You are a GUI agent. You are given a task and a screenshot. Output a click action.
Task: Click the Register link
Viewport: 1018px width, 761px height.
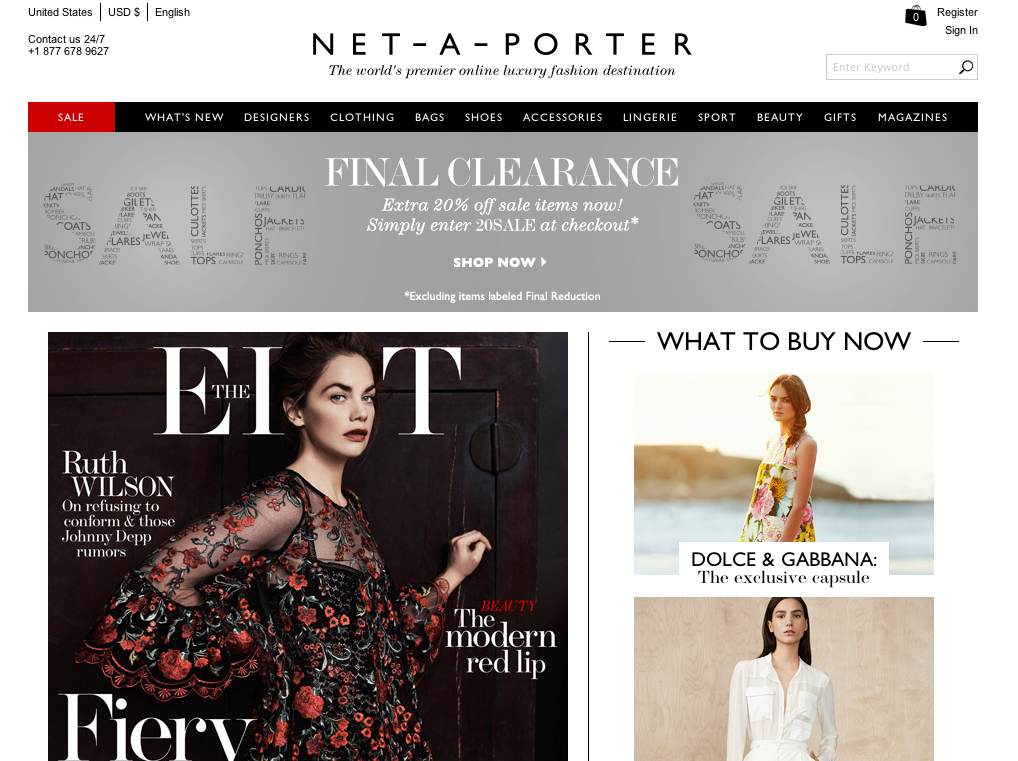point(957,12)
